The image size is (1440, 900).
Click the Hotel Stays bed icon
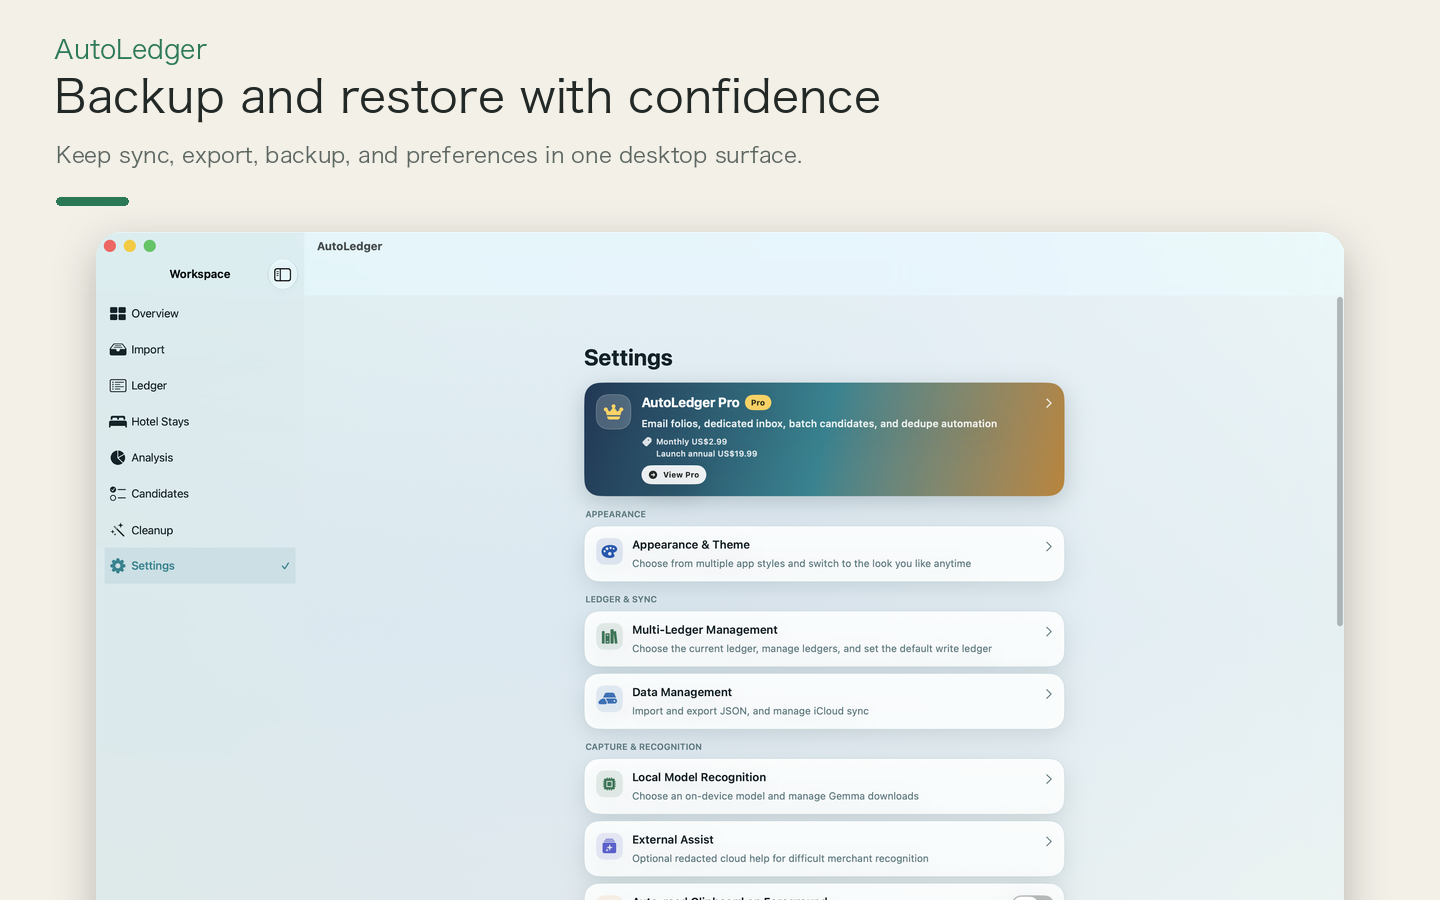tap(118, 422)
